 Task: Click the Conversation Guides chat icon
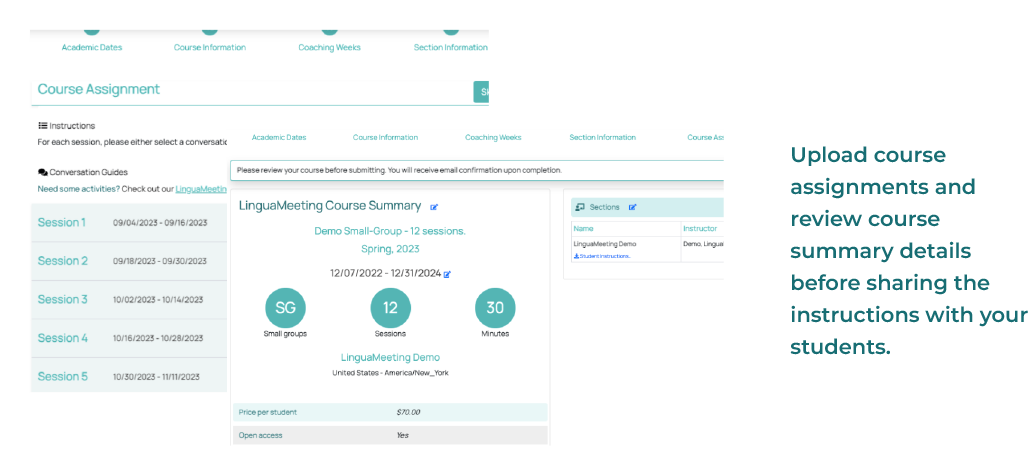coord(42,172)
